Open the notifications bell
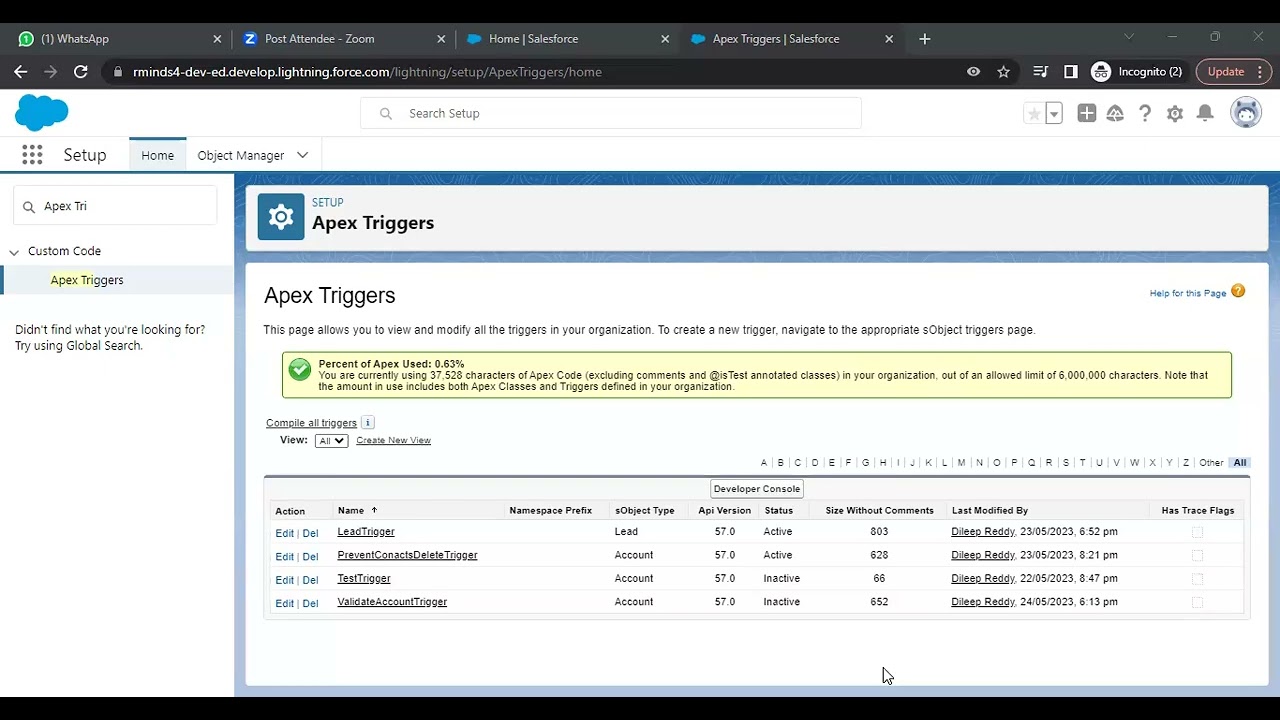Viewport: 1280px width, 720px height. [x=1205, y=114]
